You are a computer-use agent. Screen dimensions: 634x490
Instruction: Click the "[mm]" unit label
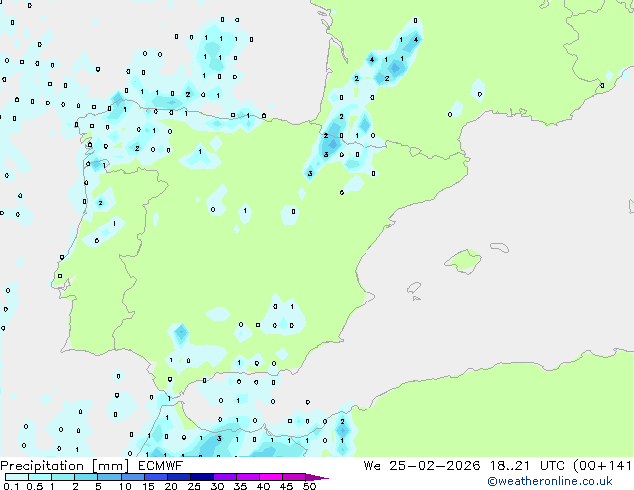pos(111,466)
